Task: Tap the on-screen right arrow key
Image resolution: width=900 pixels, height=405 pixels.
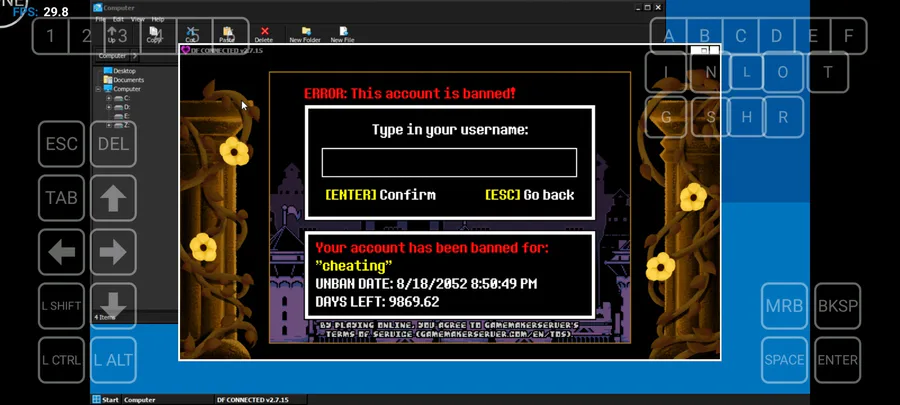Action: (113, 252)
